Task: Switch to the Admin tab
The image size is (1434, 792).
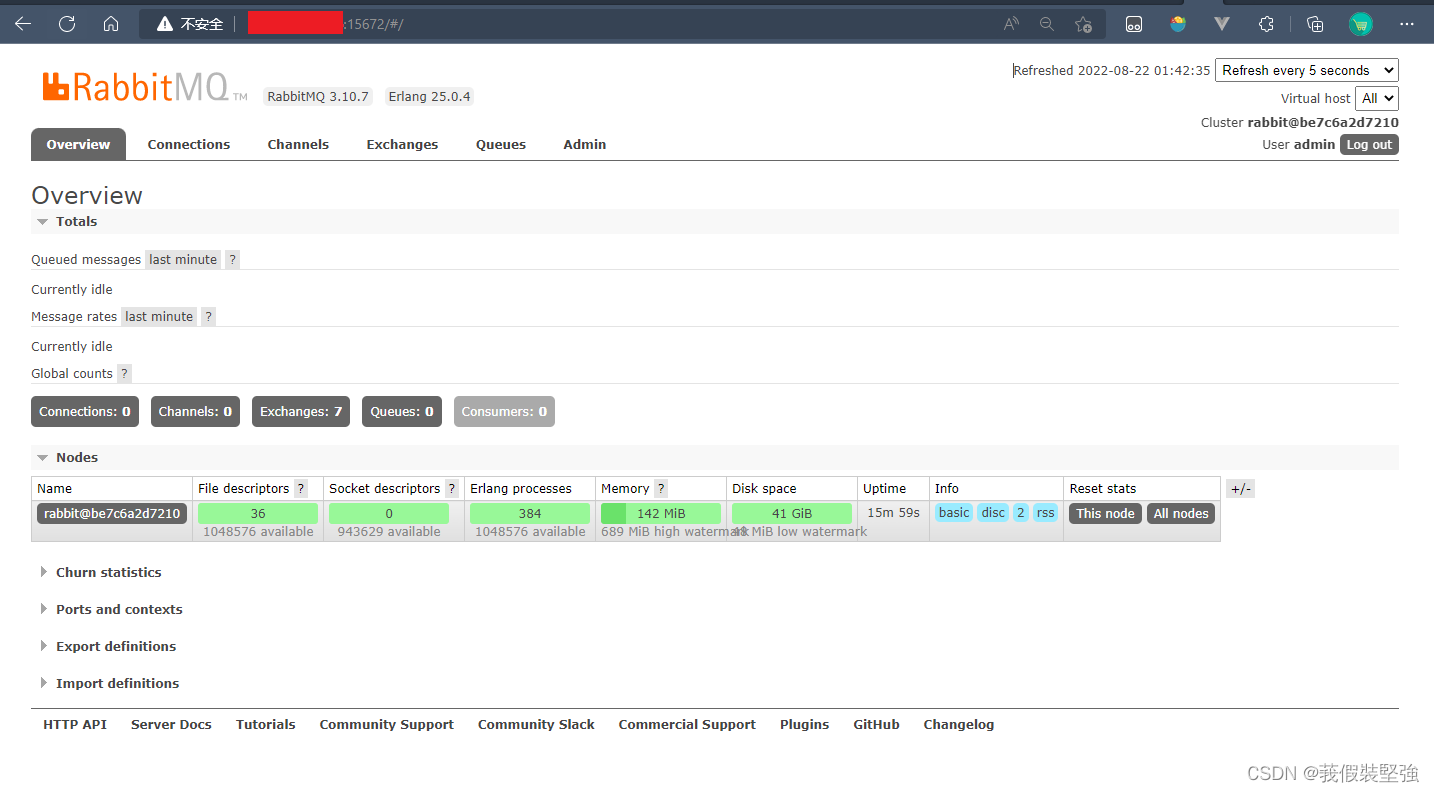Action: click(x=585, y=144)
